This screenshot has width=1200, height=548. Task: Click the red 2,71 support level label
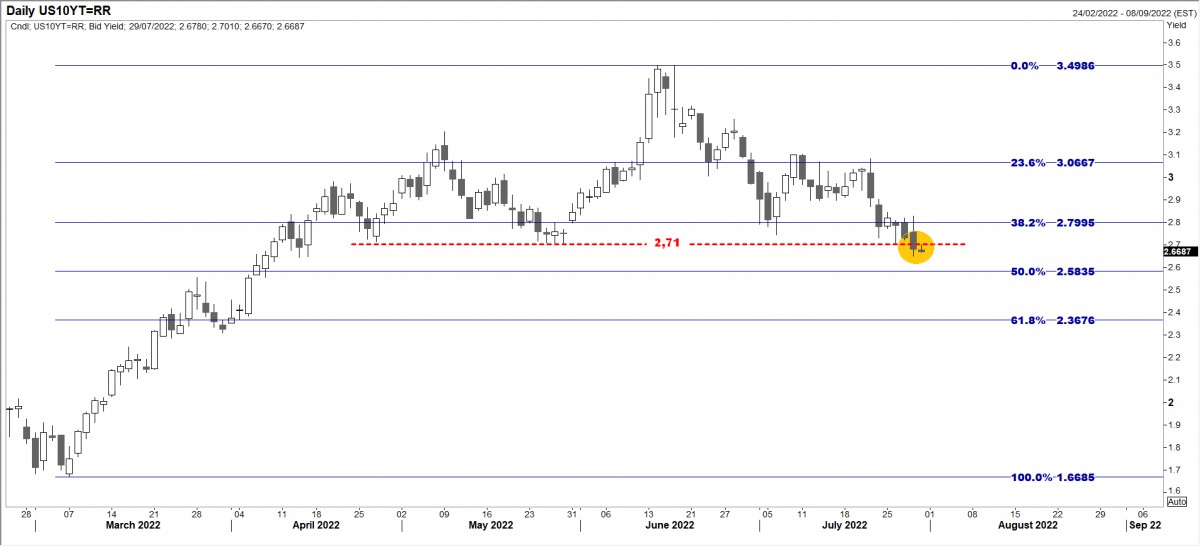(666, 244)
